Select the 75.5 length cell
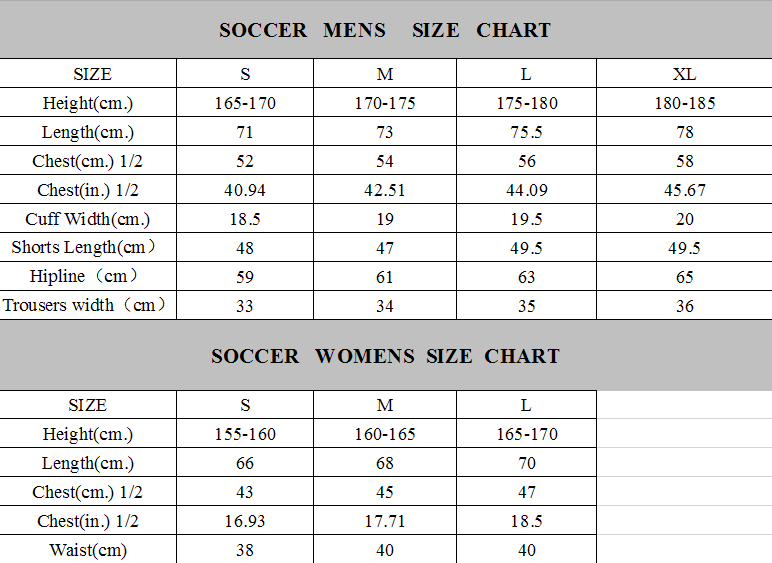 point(527,132)
